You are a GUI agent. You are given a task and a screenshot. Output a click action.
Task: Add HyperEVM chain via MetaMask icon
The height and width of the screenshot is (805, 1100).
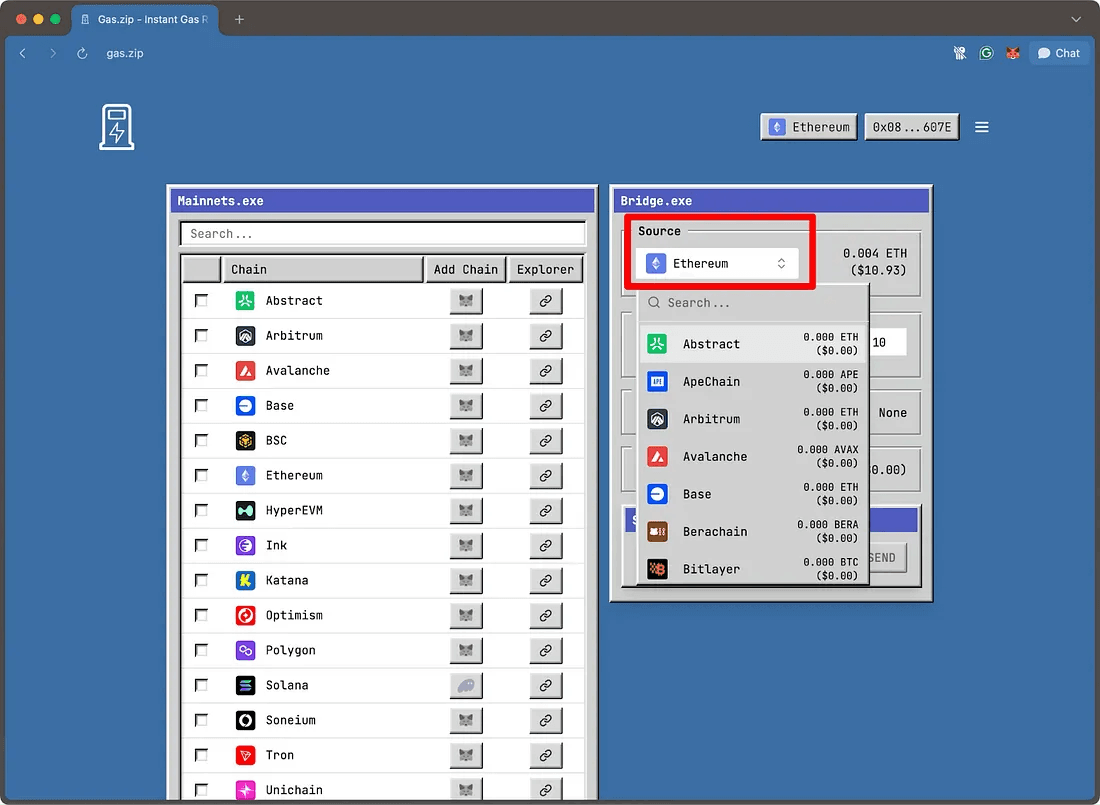point(466,511)
